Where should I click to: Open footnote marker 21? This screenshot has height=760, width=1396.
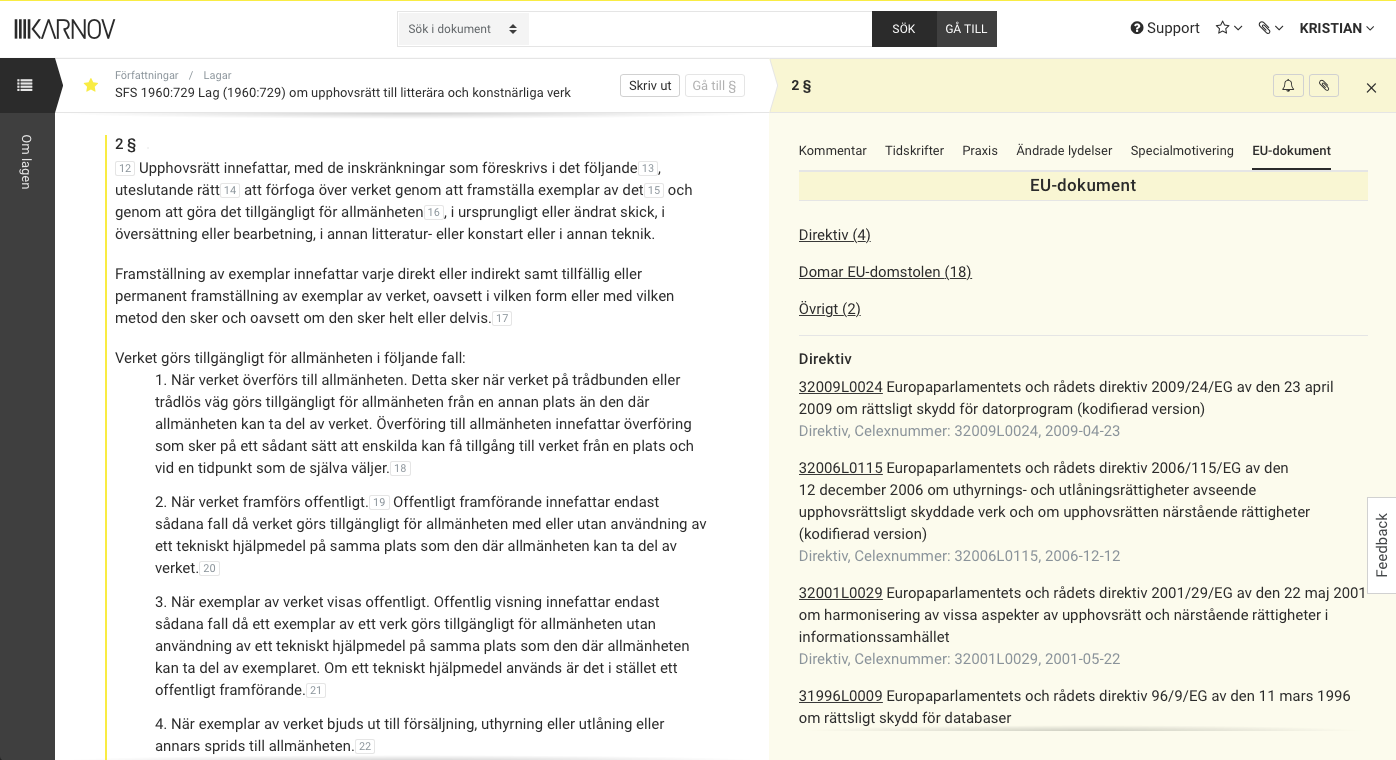coord(316,690)
